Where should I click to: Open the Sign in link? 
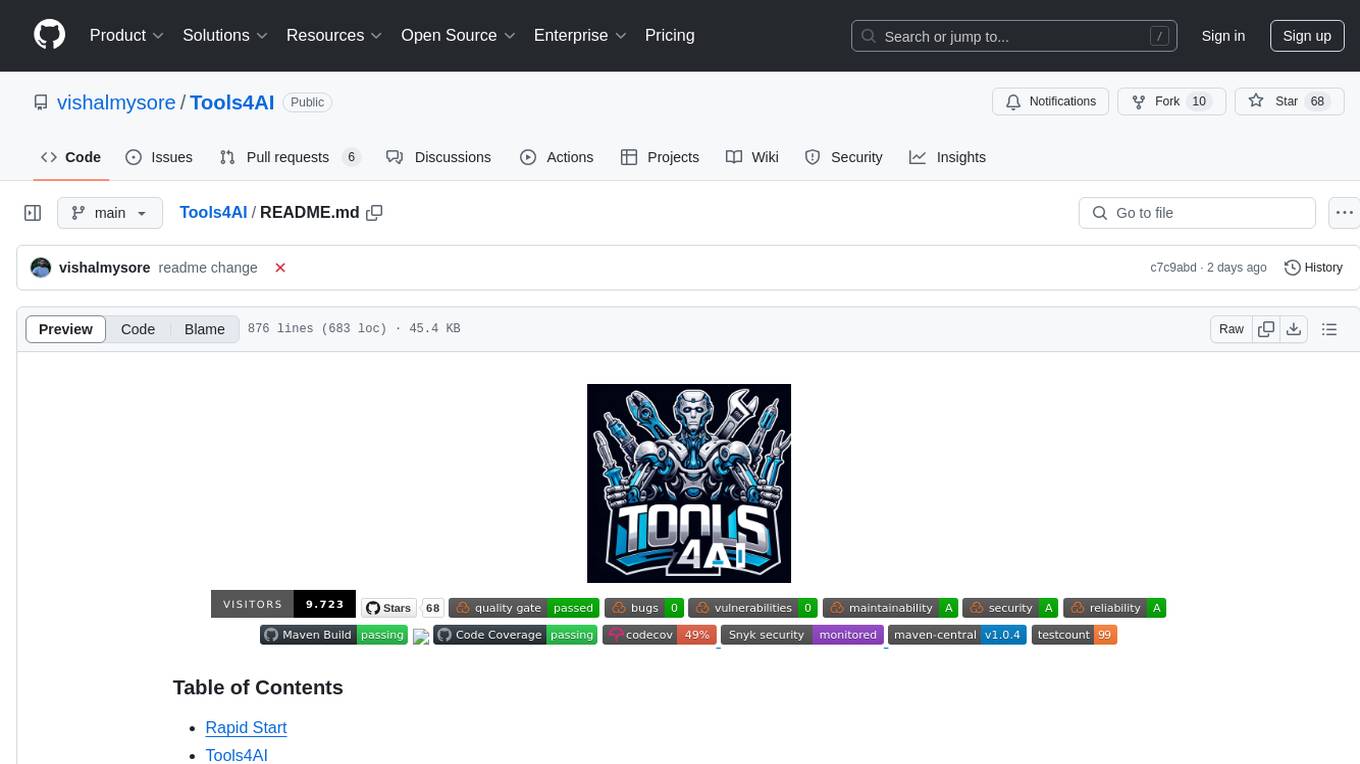point(1223,36)
